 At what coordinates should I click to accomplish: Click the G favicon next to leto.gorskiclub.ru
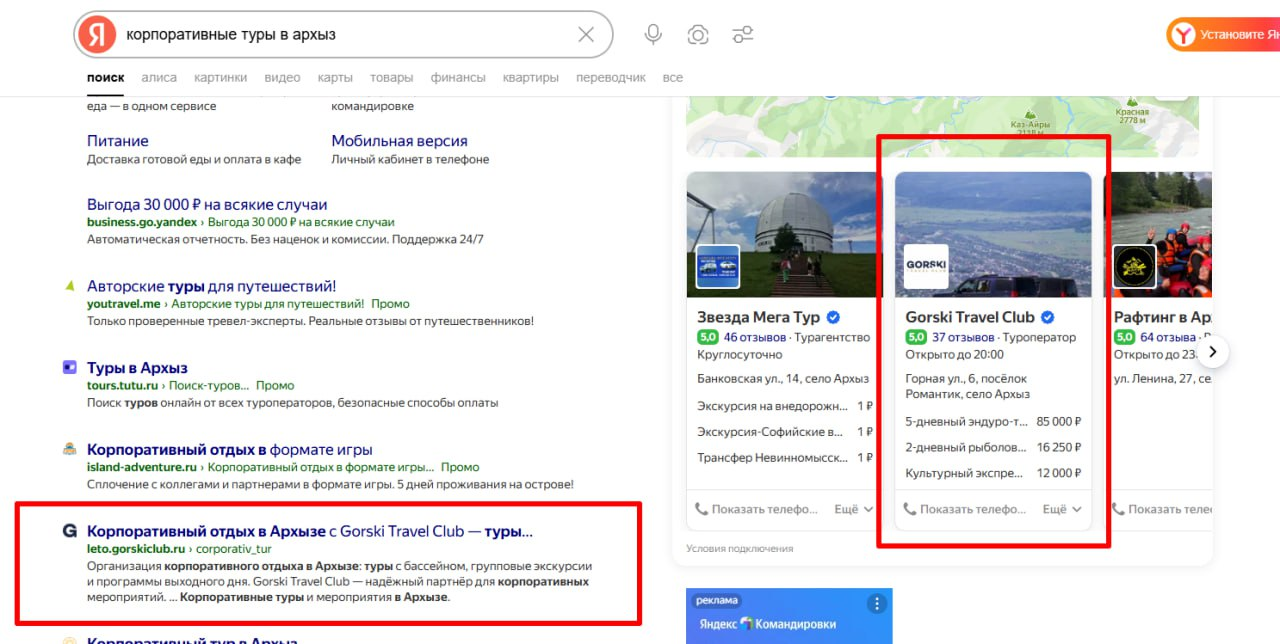pos(68,531)
